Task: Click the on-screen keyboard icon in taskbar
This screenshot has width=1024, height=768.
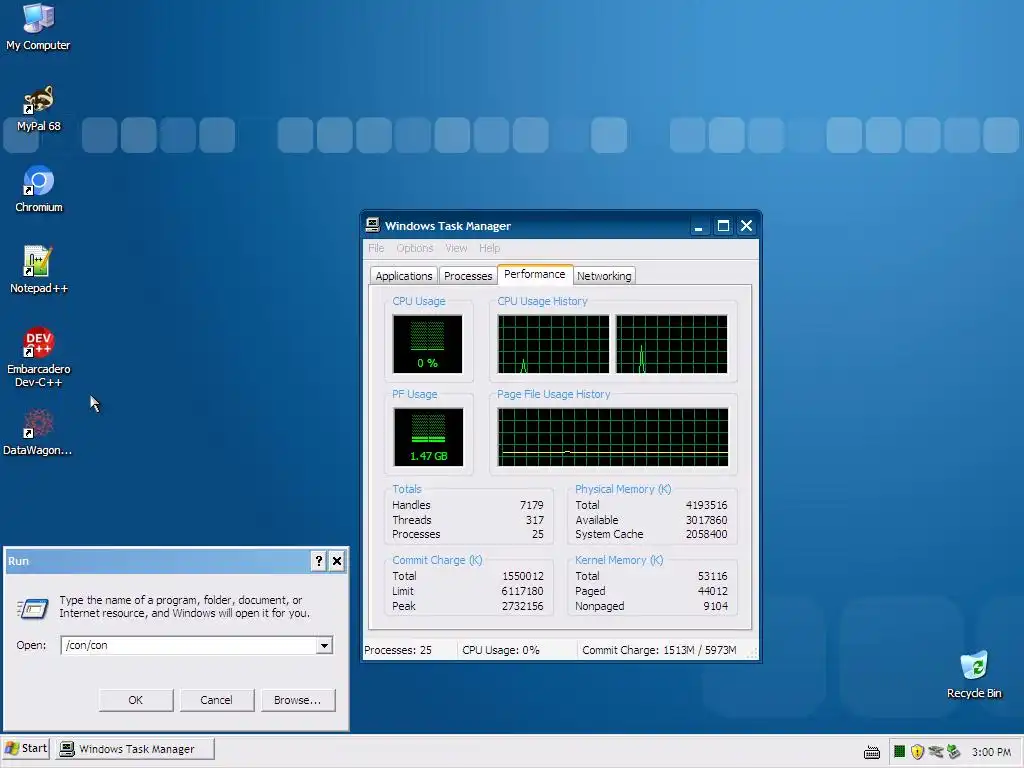Action: (872, 752)
